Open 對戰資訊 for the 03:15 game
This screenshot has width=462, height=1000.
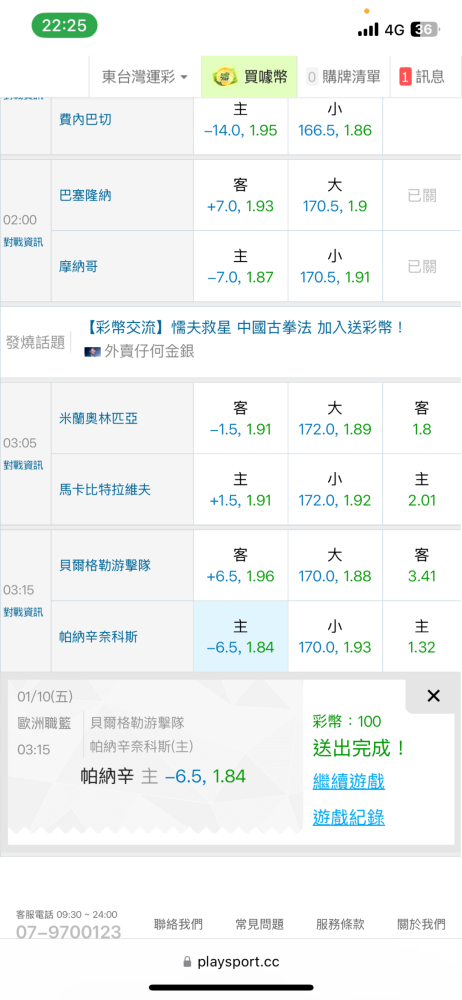click(24, 612)
